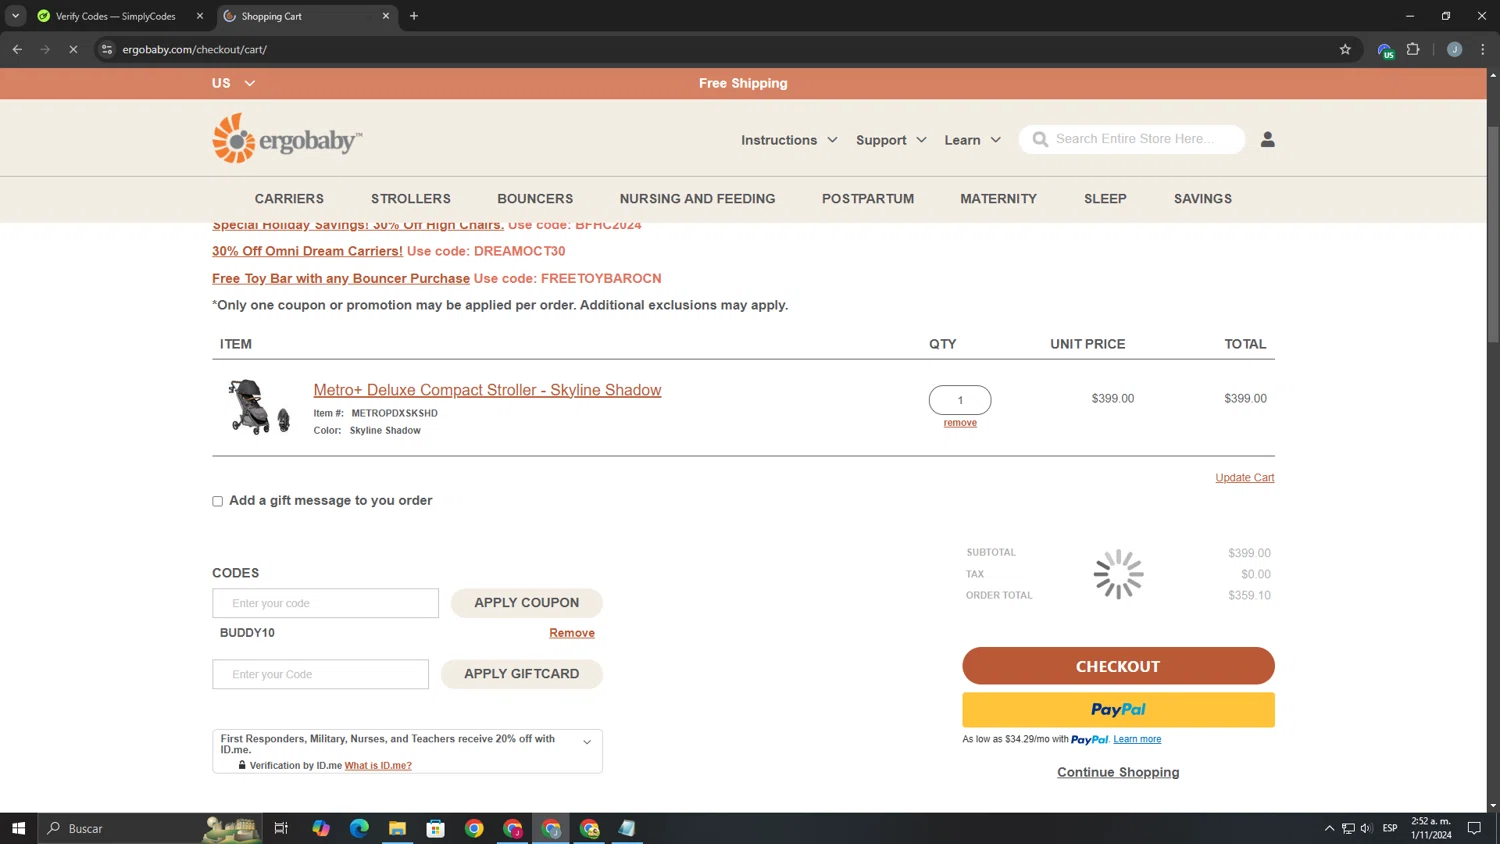Click the quantity field for stroller

(x=960, y=400)
